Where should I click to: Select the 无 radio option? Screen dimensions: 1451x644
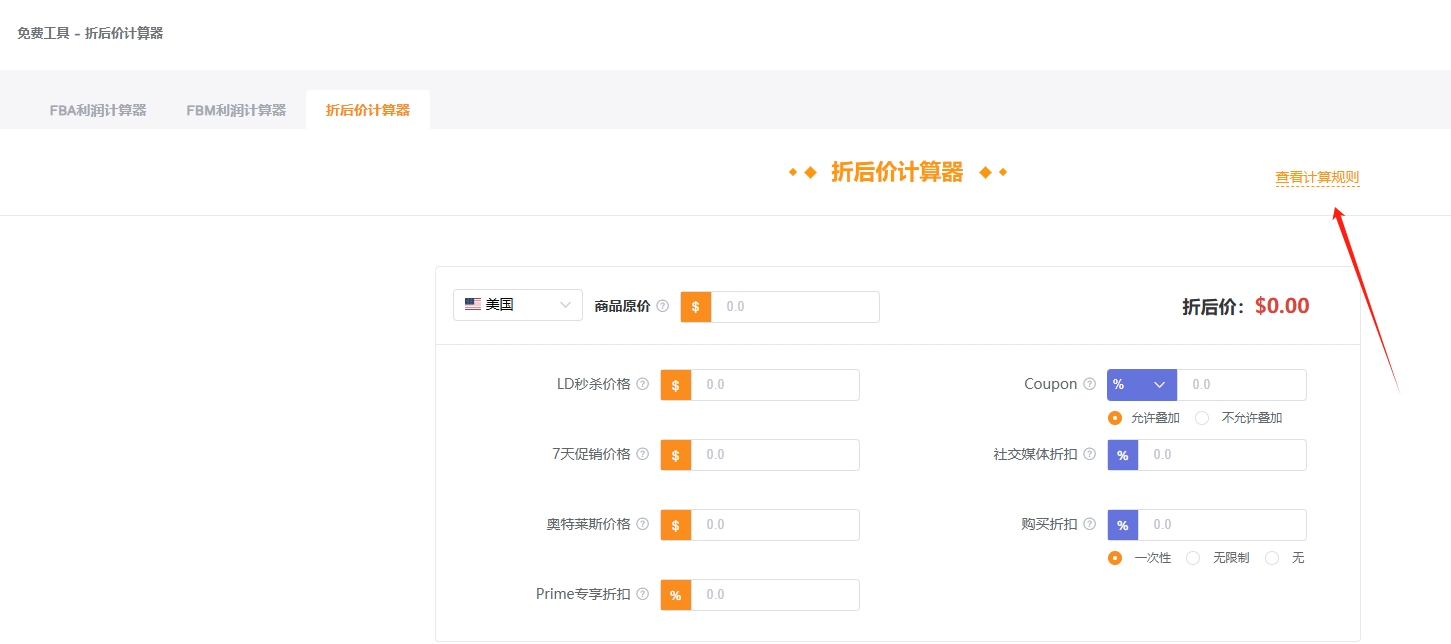[1272, 558]
